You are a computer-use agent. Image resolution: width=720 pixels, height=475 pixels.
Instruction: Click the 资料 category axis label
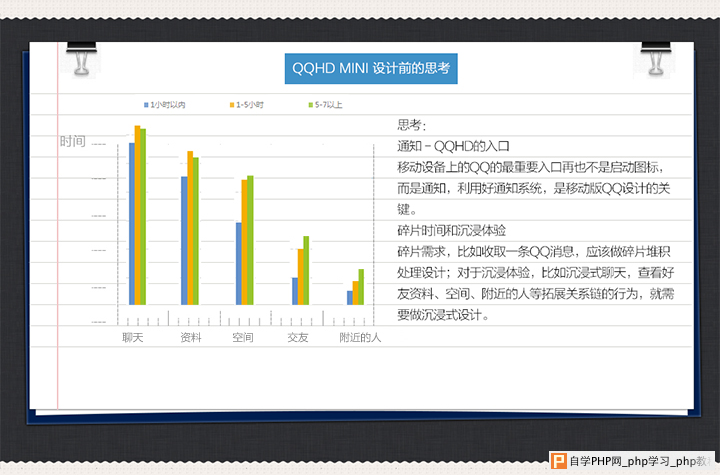(x=190, y=338)
